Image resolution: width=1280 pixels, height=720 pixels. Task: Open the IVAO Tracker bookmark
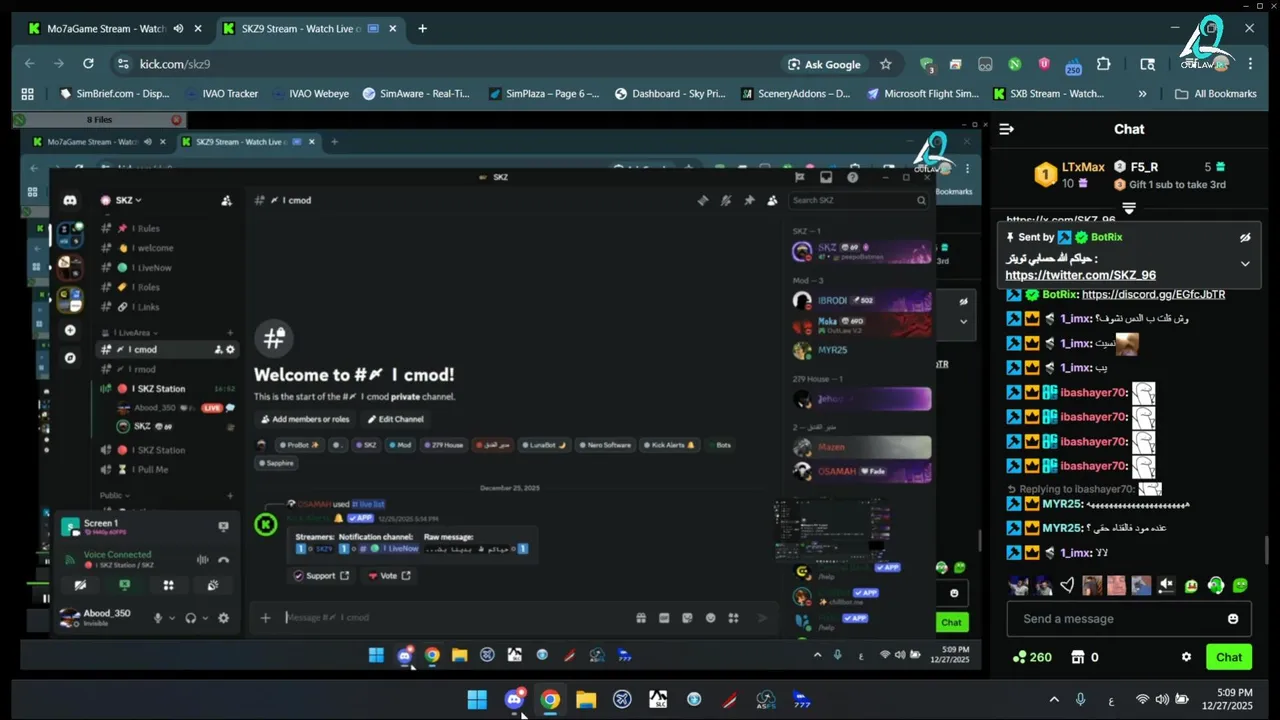click(x=221, y=94)
